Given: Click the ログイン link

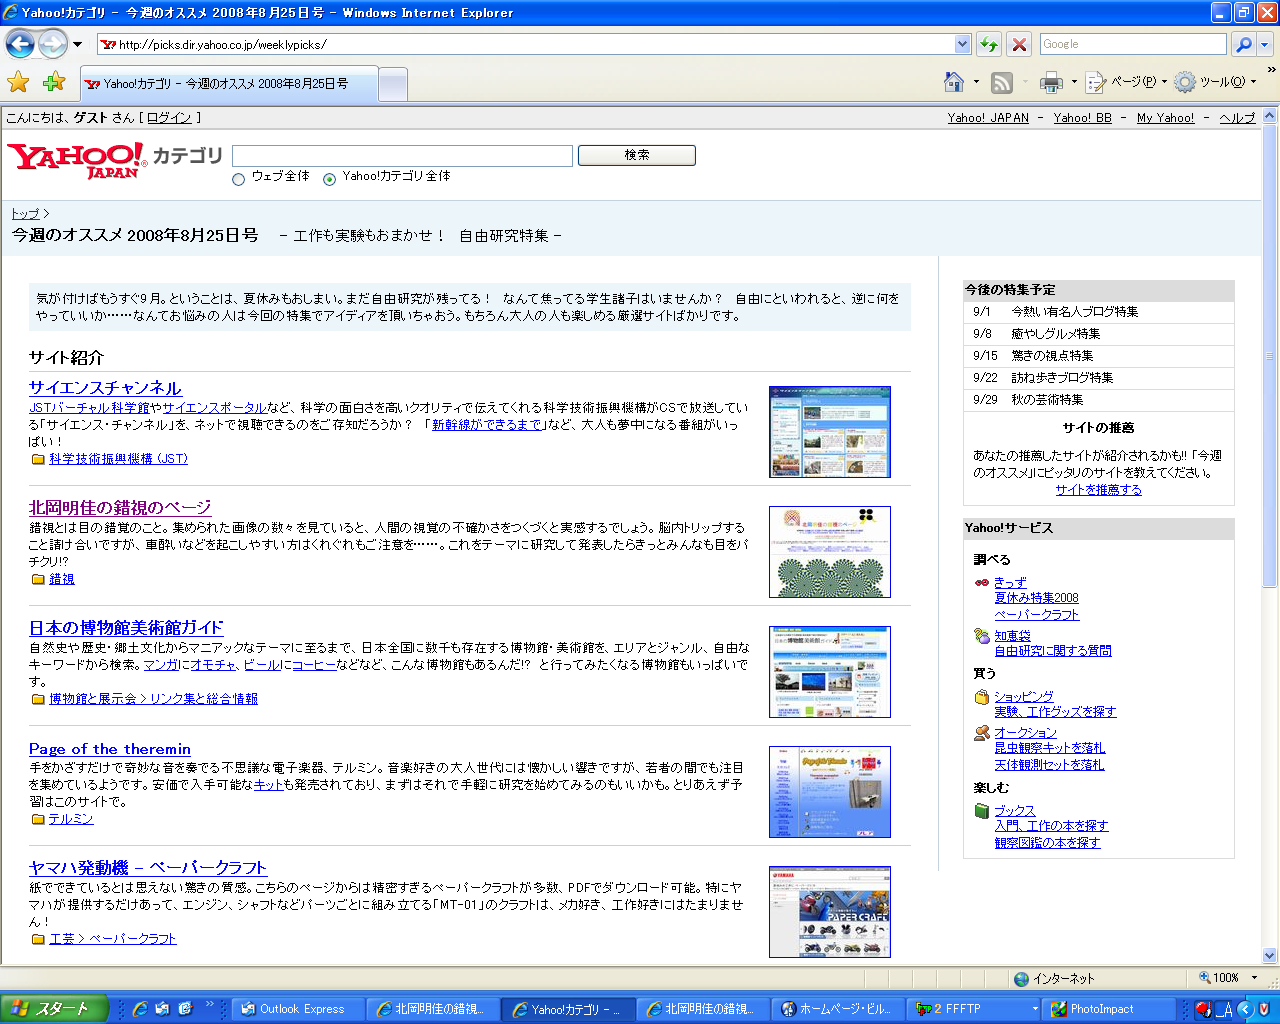Looking at the screenshot, I should (x=169, y=118).
